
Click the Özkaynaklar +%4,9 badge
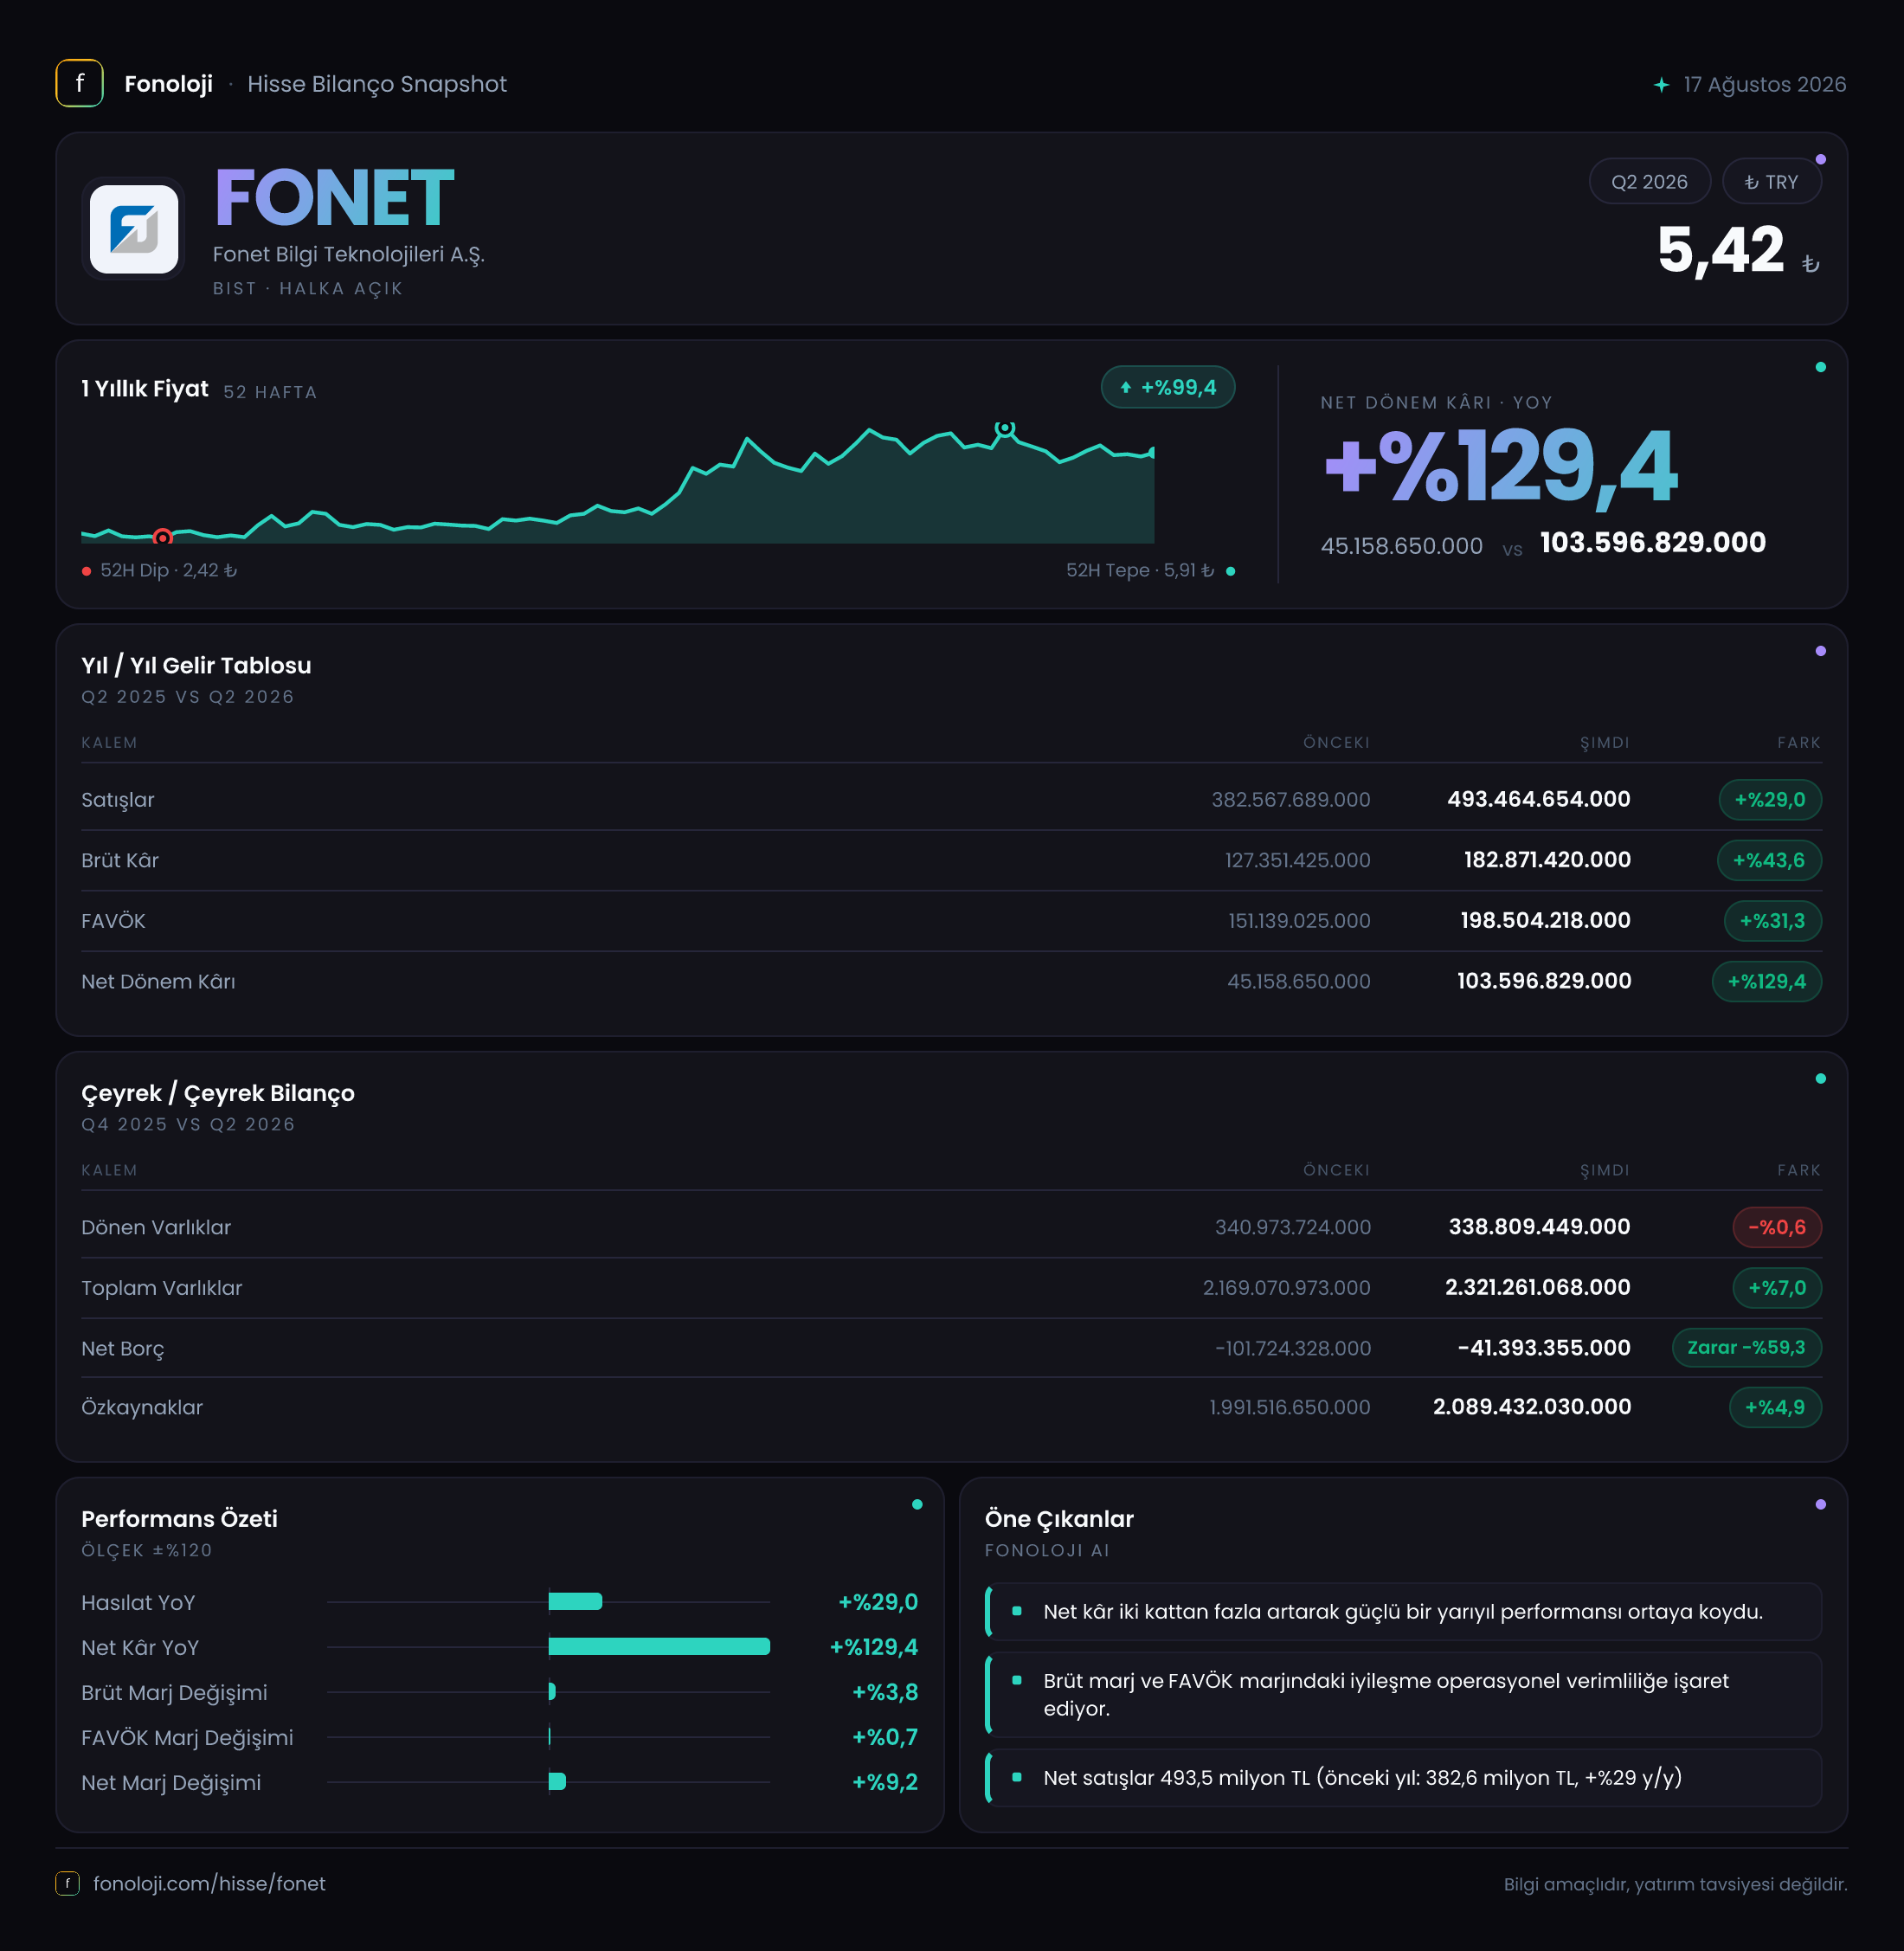tap(1775, 1407)
